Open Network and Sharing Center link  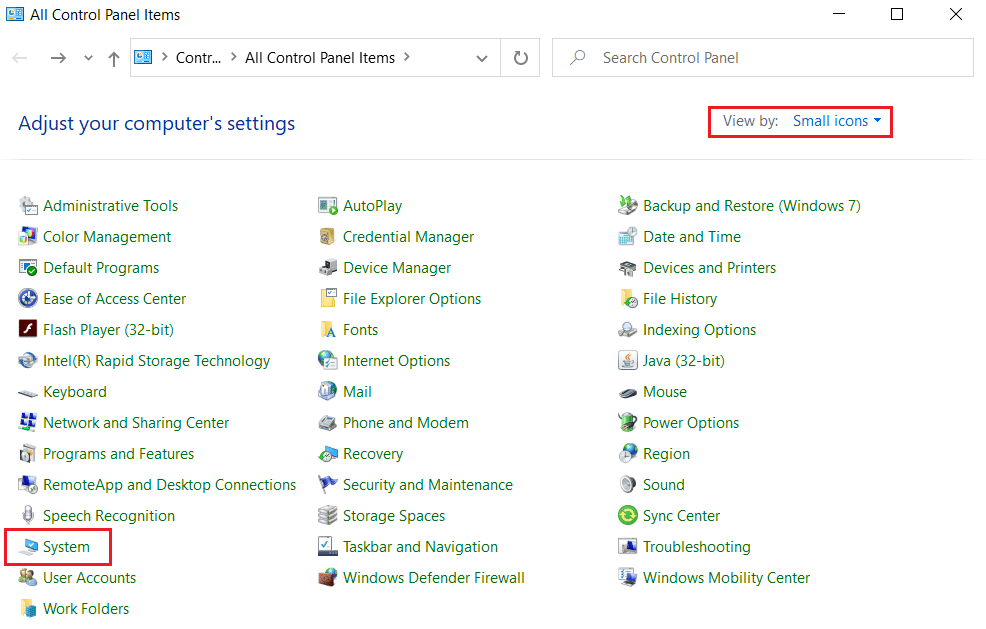(136, 423)
